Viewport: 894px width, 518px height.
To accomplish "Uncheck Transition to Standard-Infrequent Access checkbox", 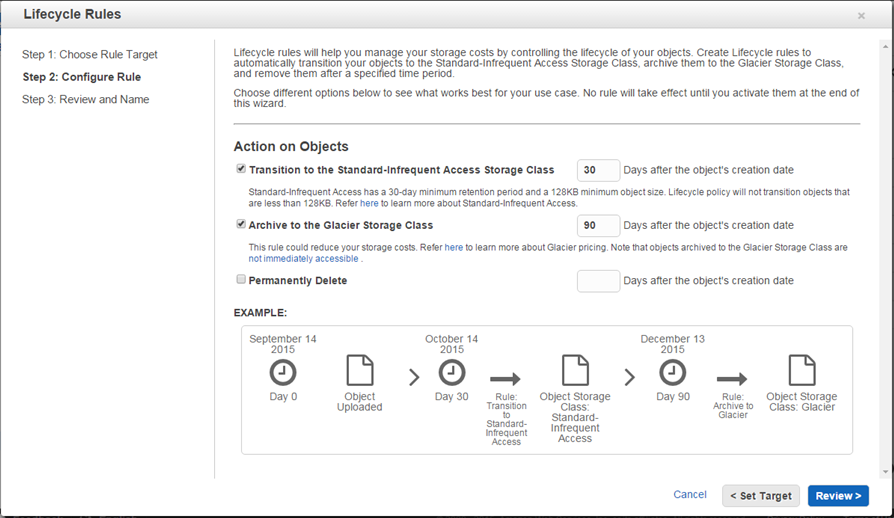I will pyautogui.click(x=241, y=169).
